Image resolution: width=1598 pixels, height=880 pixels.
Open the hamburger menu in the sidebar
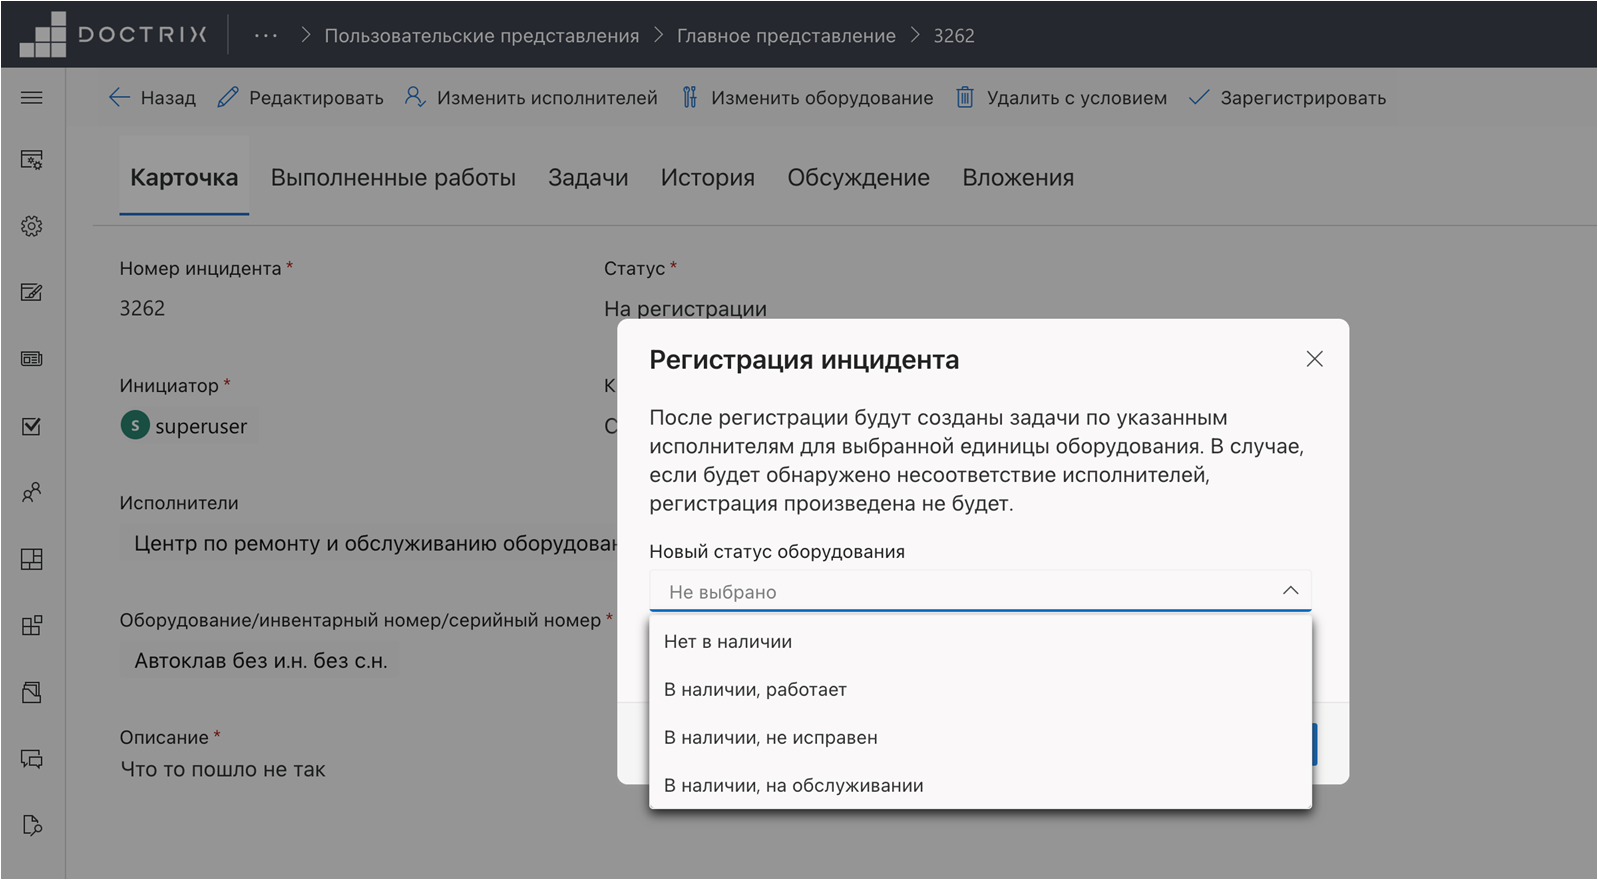click(32, 98)
